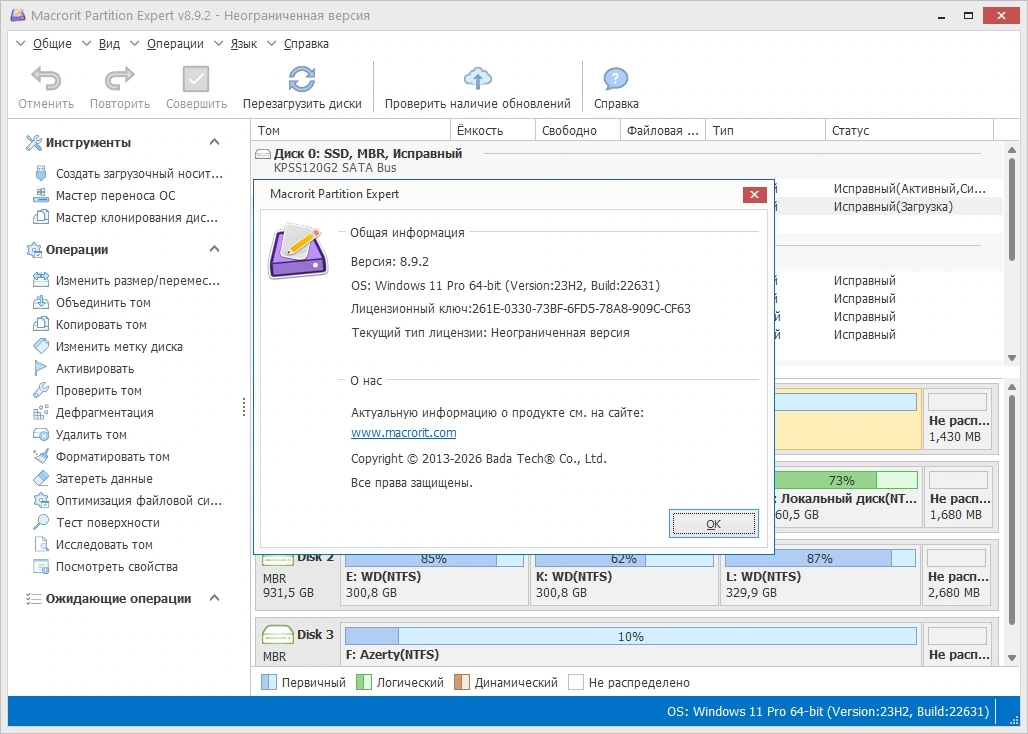Click the Файловая column header

click(x=662, y=130)
